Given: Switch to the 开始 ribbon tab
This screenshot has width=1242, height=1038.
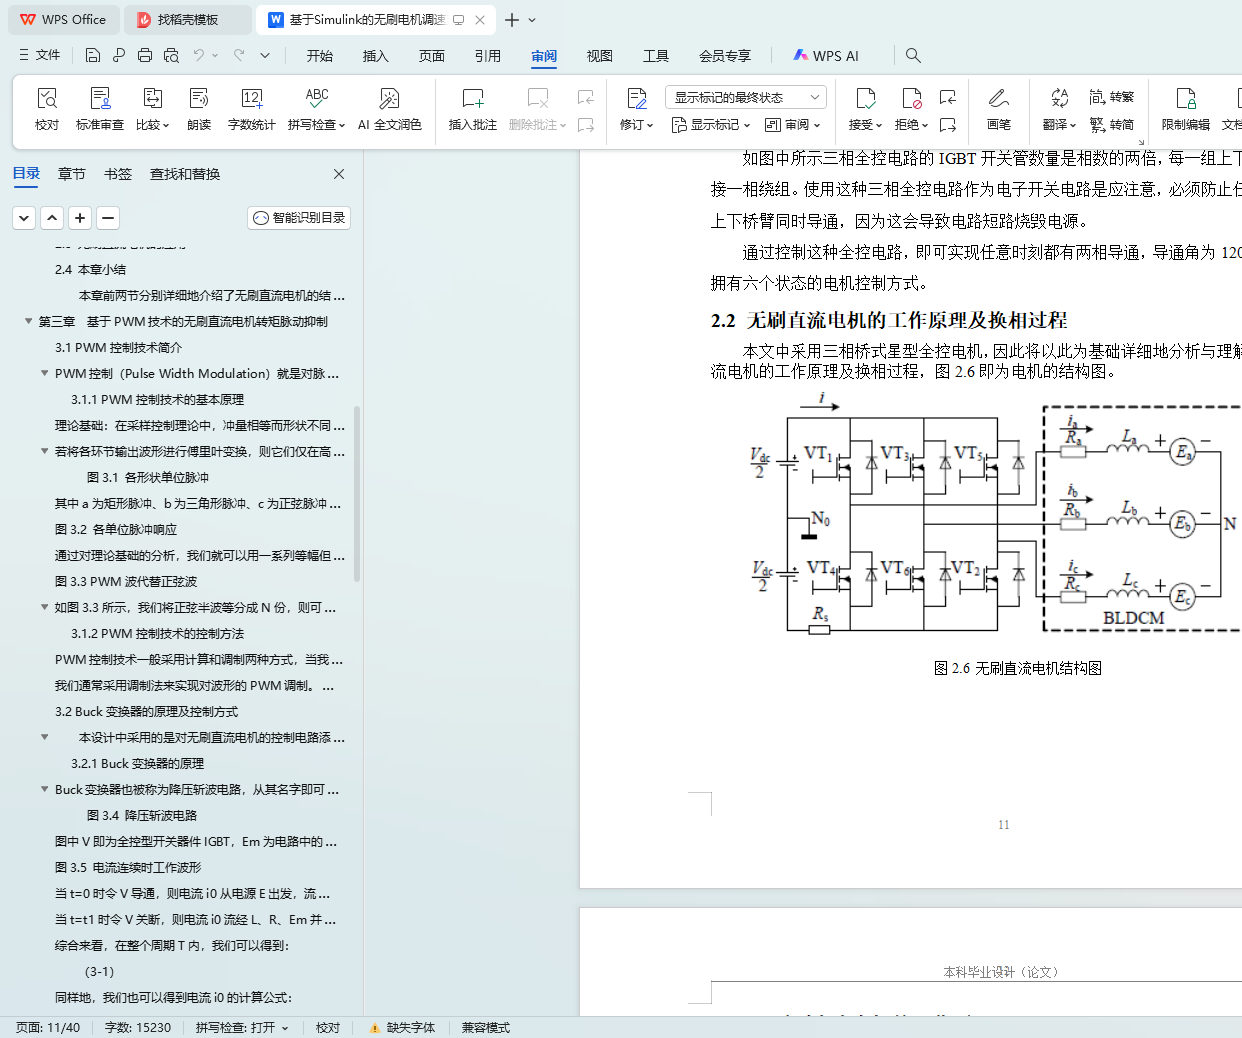Looking at the screenshot, I should 320,56.
